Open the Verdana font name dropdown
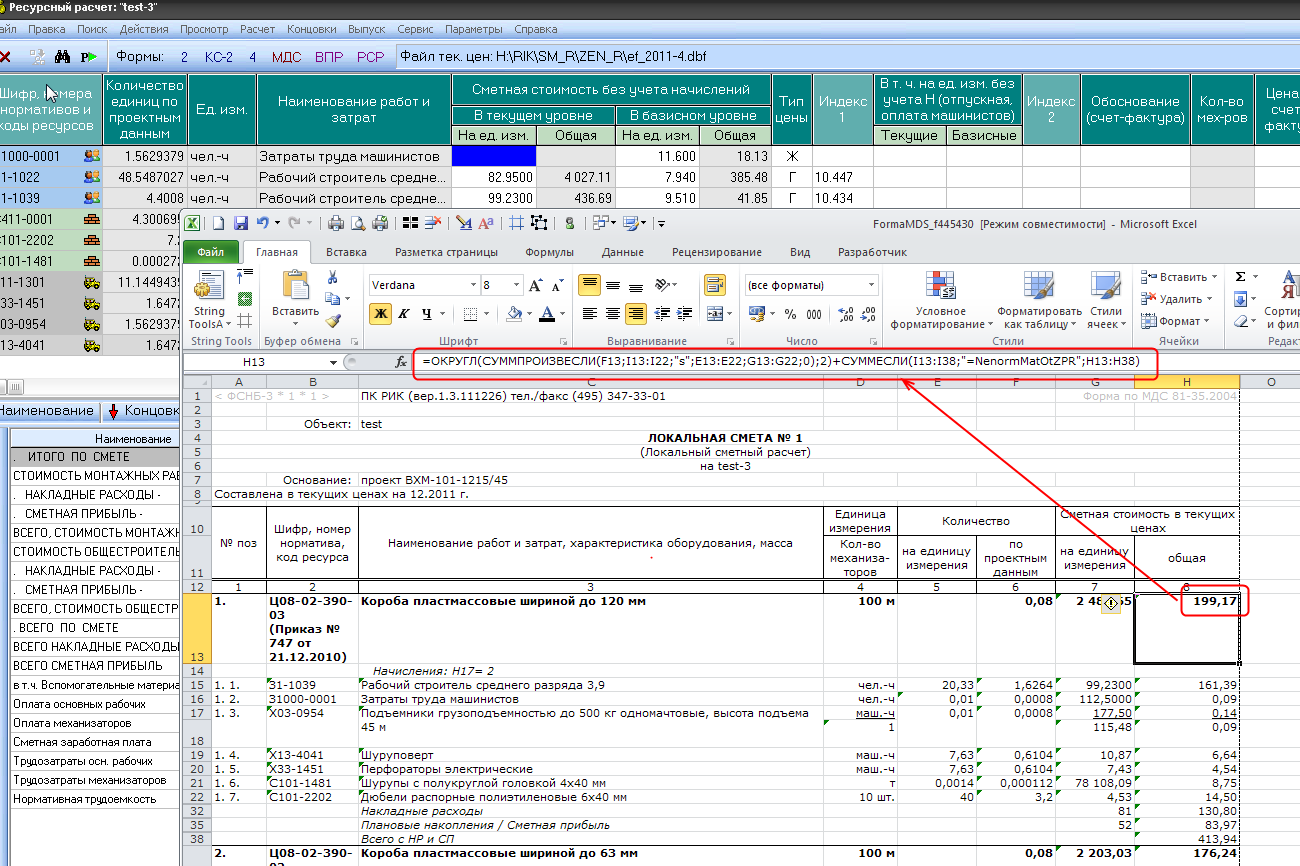1300x866 pixels. point(471,286)
